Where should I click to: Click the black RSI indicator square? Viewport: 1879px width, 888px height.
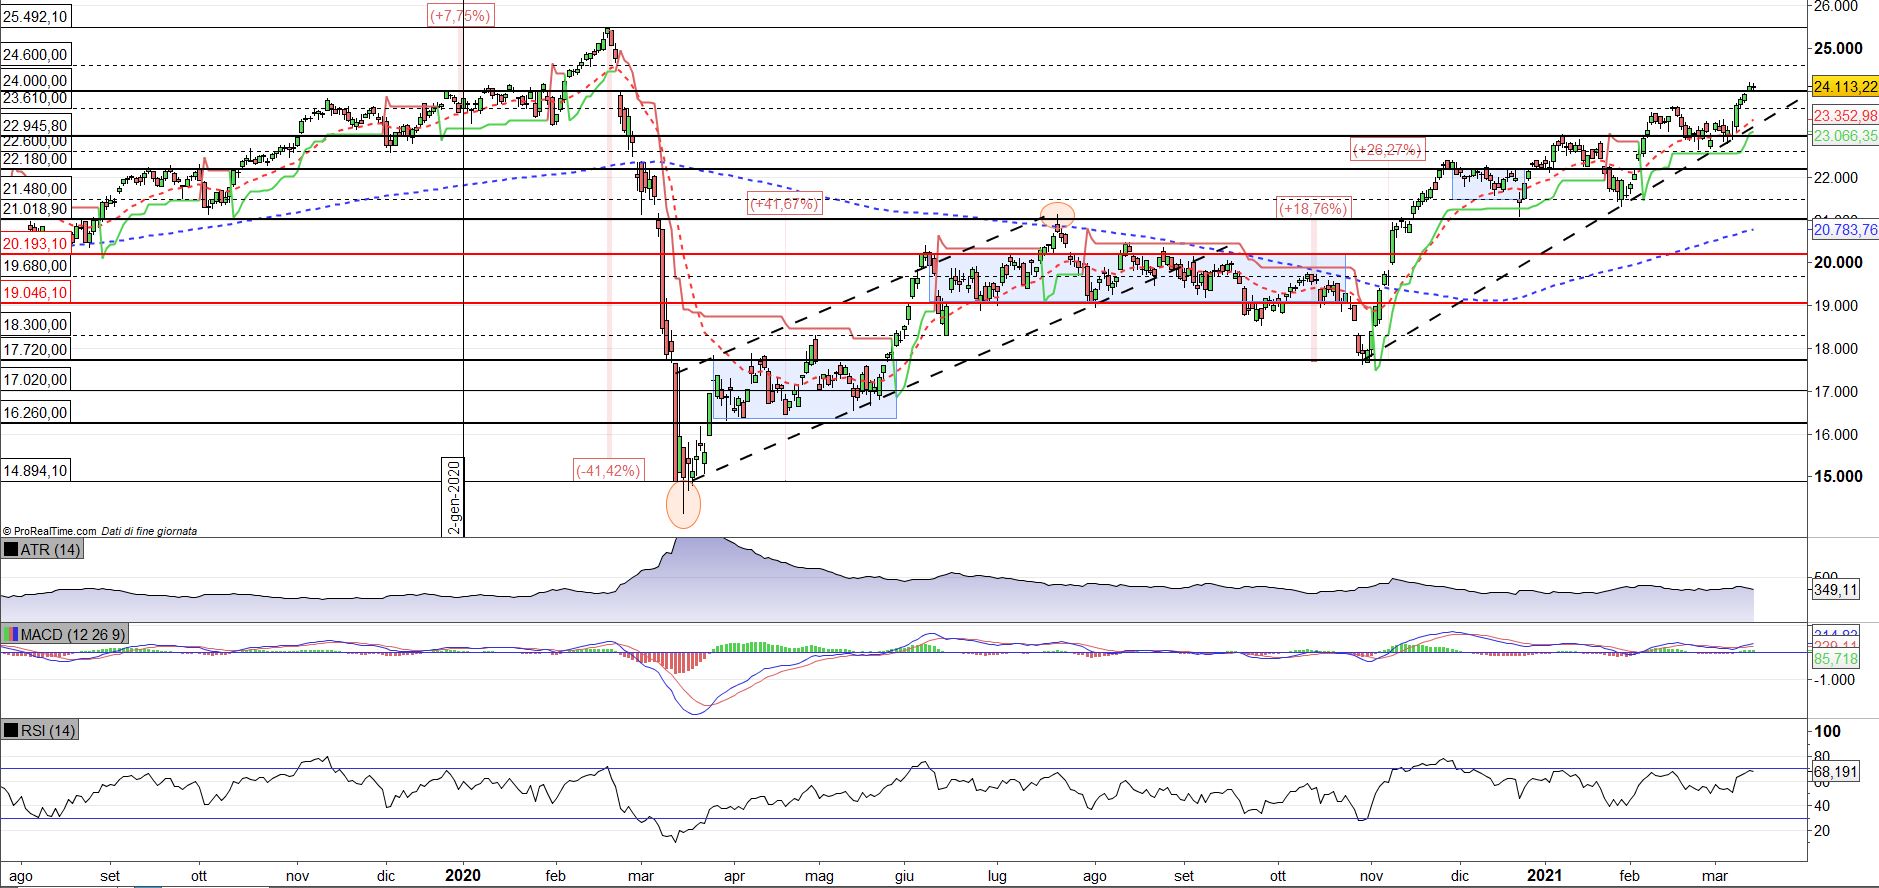(11, 731)
